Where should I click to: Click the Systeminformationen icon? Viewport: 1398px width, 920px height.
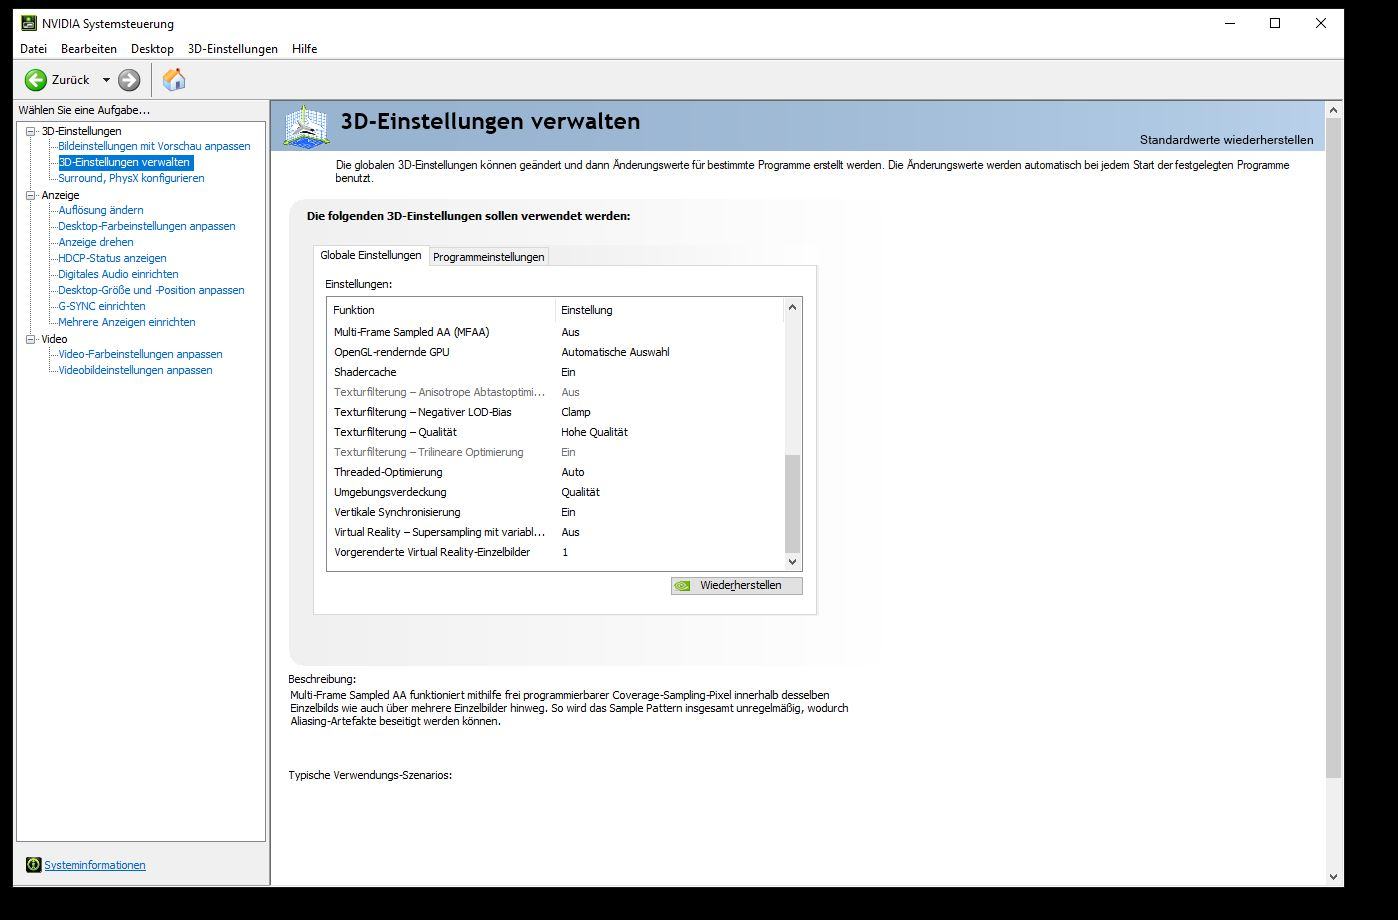coord(33,865)
